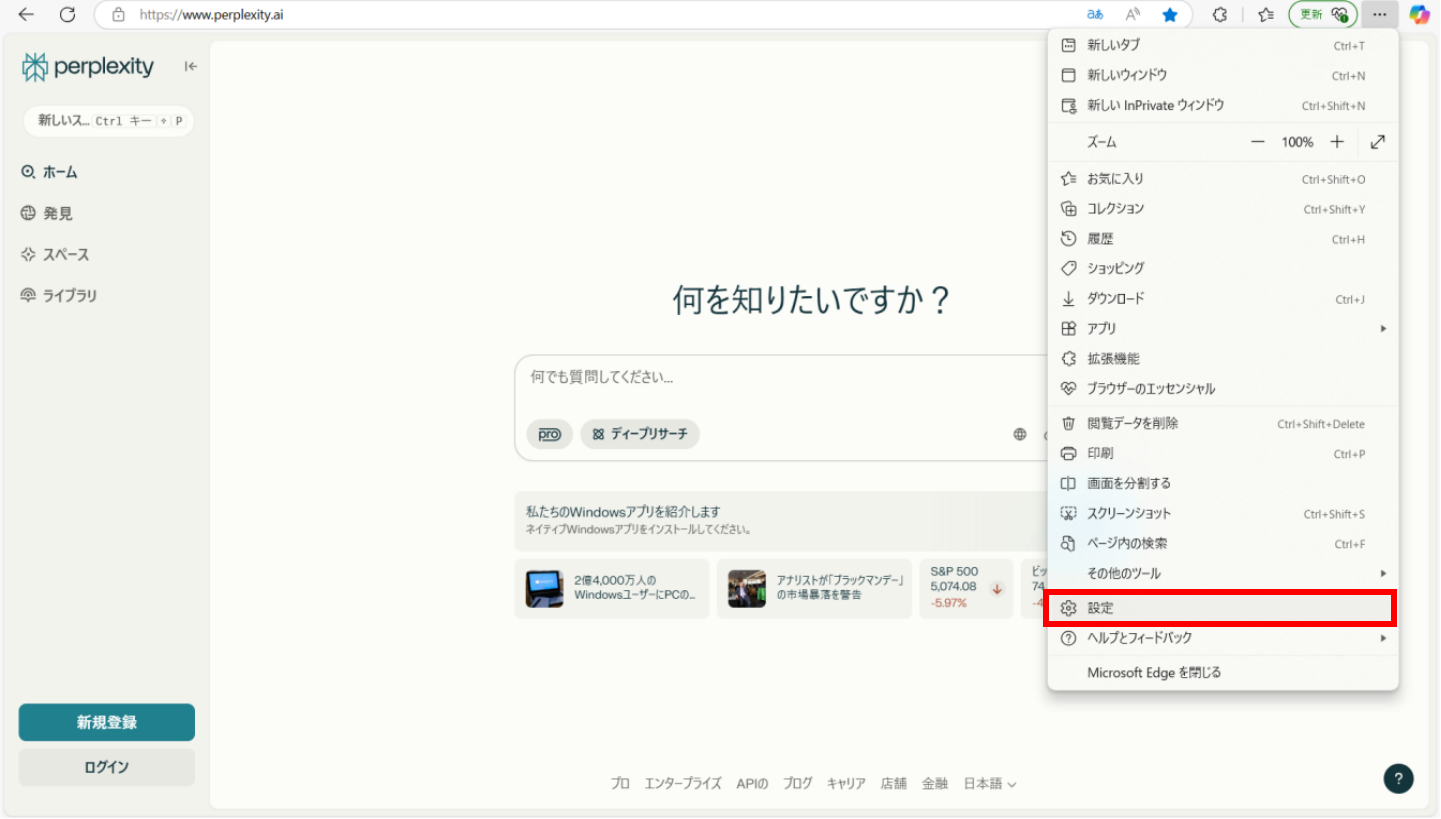This screenshot has height=819, width=1441.
Task: Click the ログイン button
Action: tap(107, 767)
